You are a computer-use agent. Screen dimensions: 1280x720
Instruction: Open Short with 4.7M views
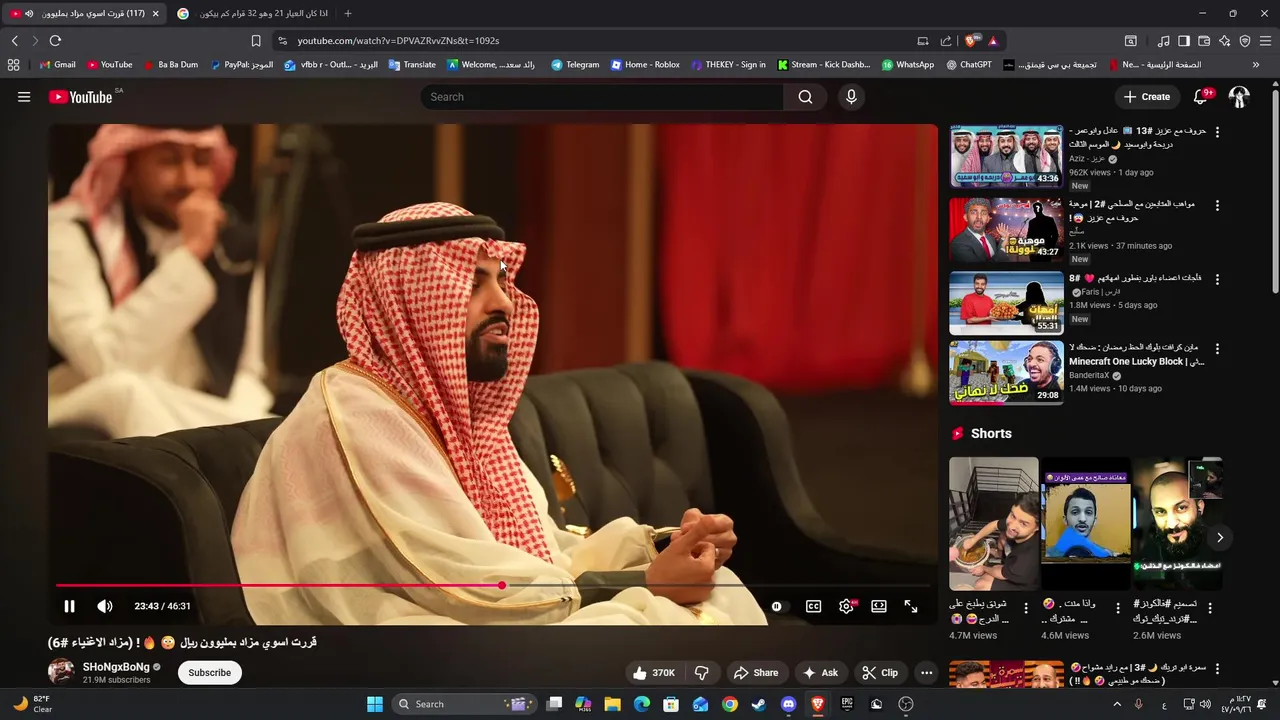[994, 524]
